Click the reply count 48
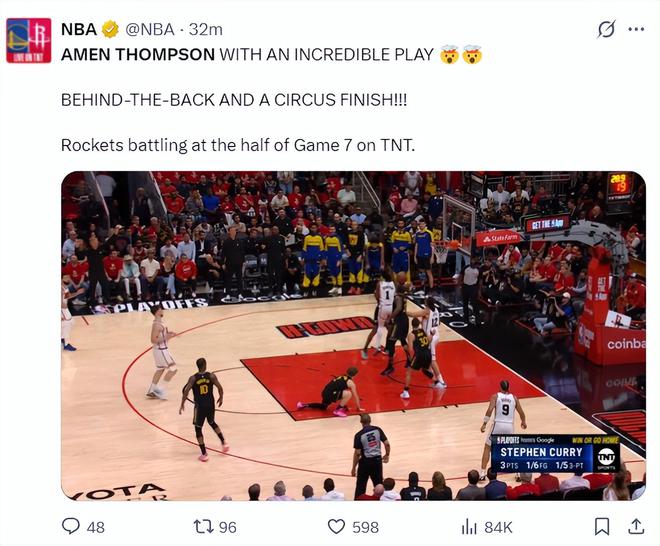660x546 pixels. click(96, 527)
